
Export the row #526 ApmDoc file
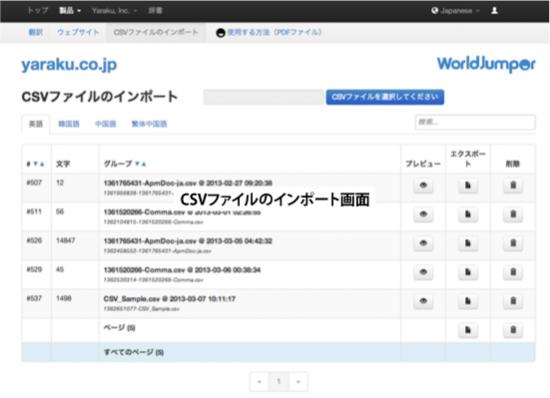click(x=468, y=243)
